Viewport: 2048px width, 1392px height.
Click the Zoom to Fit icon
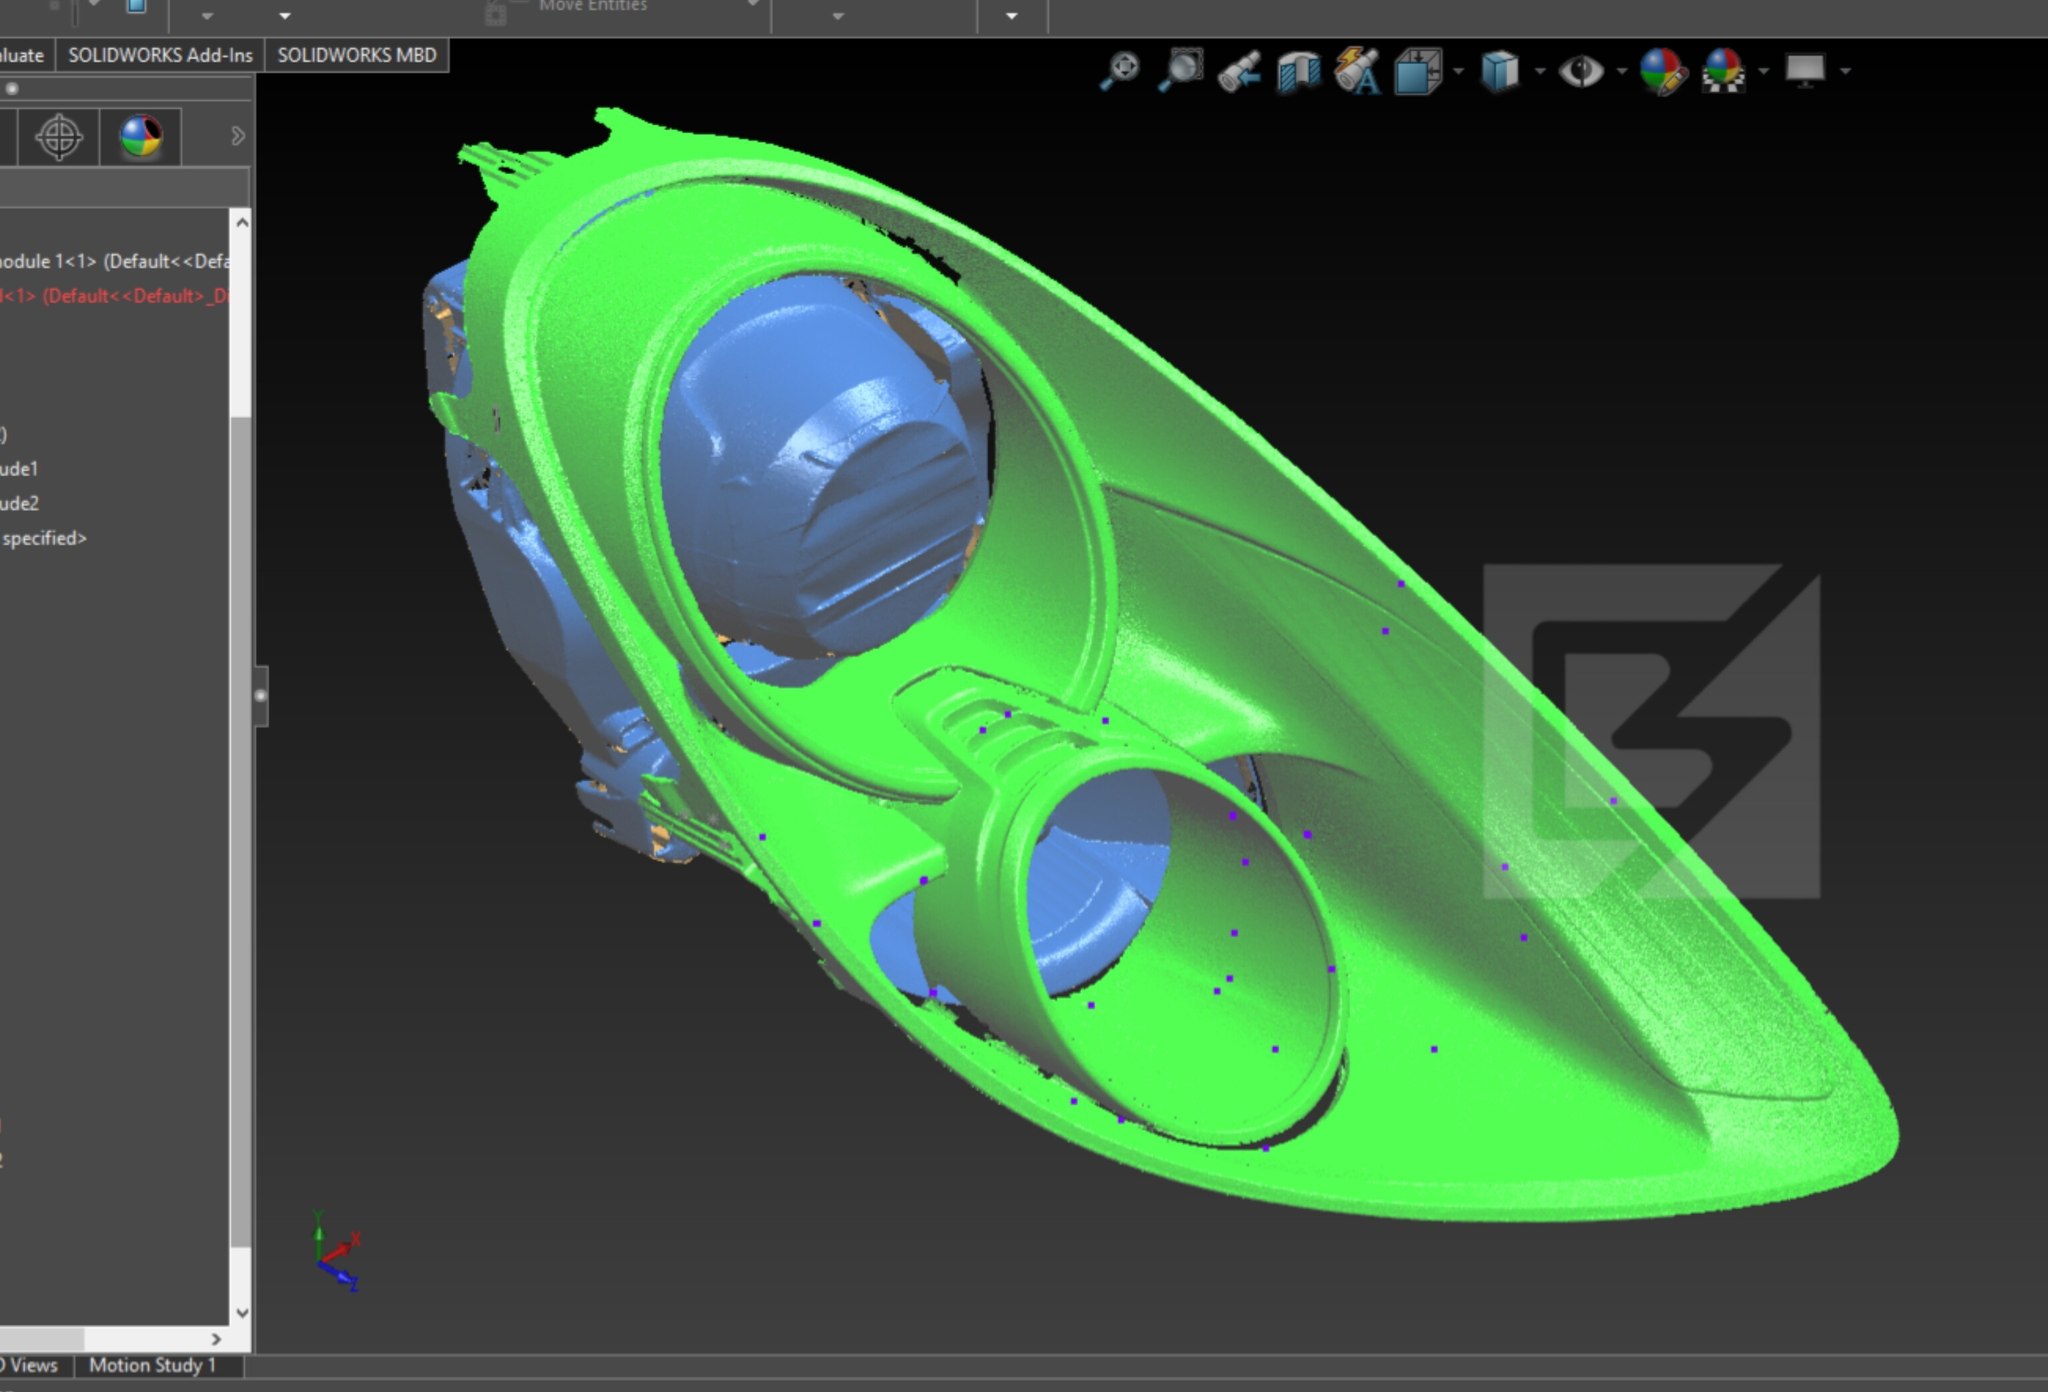pos(1120,71)
